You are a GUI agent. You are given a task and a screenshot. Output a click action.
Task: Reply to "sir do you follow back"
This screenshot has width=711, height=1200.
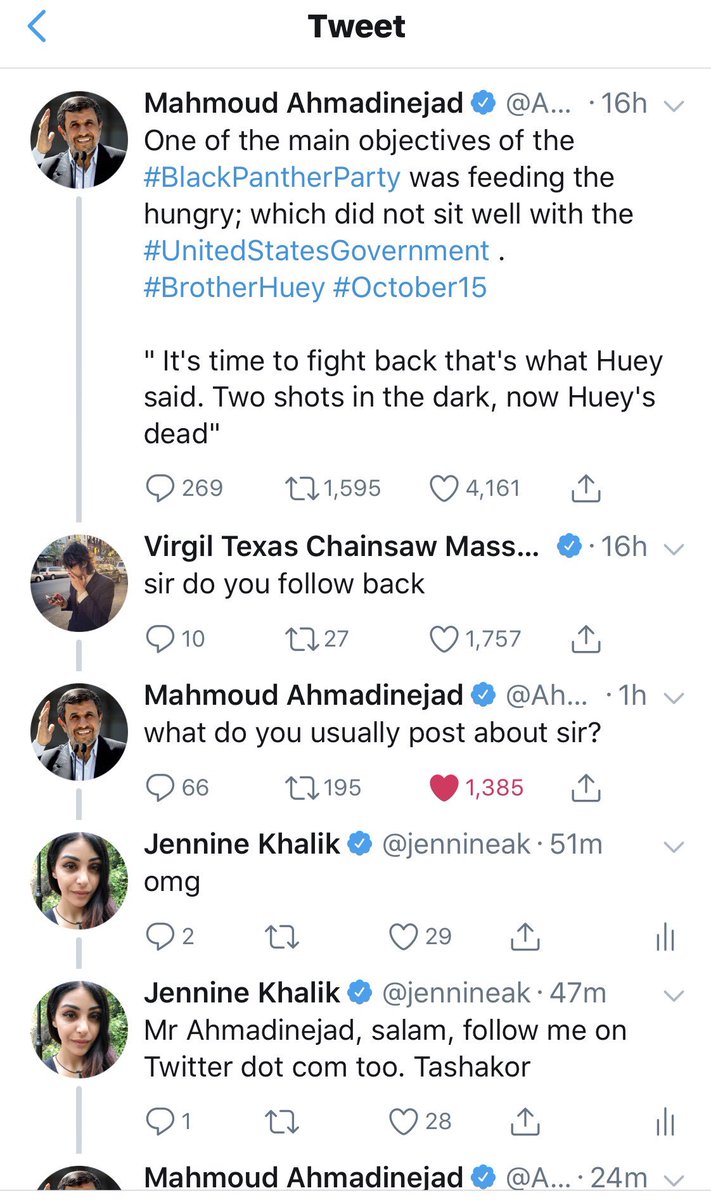click(161, 638)
